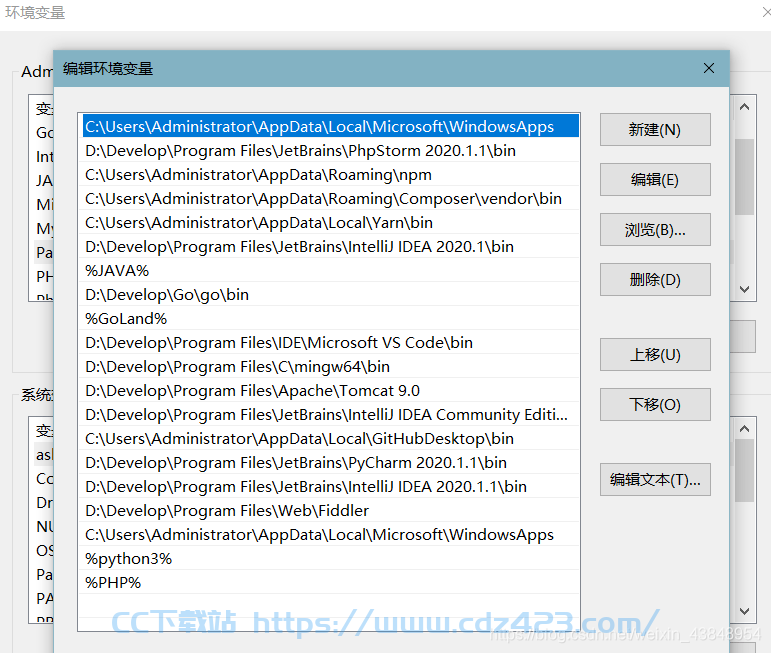Screen dimensions: 771x653
Task: Select the WindowsApps entry below Web\Fiddler
Action: (x=329, y=535)
